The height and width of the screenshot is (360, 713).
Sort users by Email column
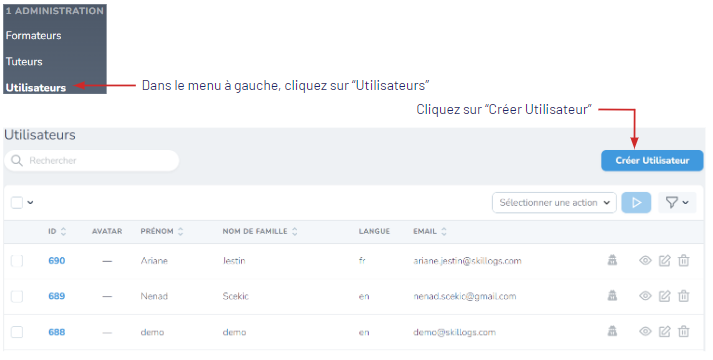coord(430,231)
